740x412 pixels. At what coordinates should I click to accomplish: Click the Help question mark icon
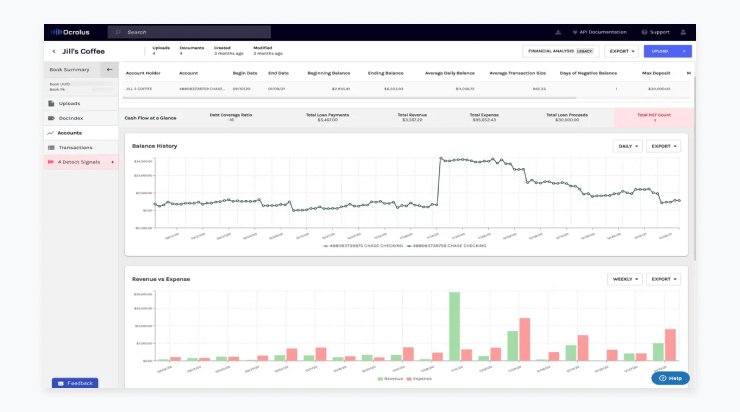(662, 378)
